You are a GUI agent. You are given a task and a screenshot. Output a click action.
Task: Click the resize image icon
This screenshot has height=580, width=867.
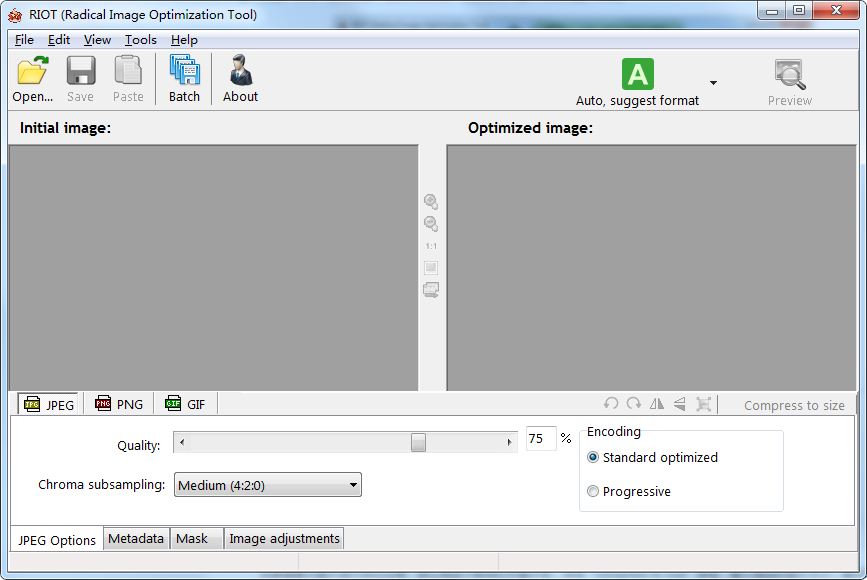click(703, 404)
